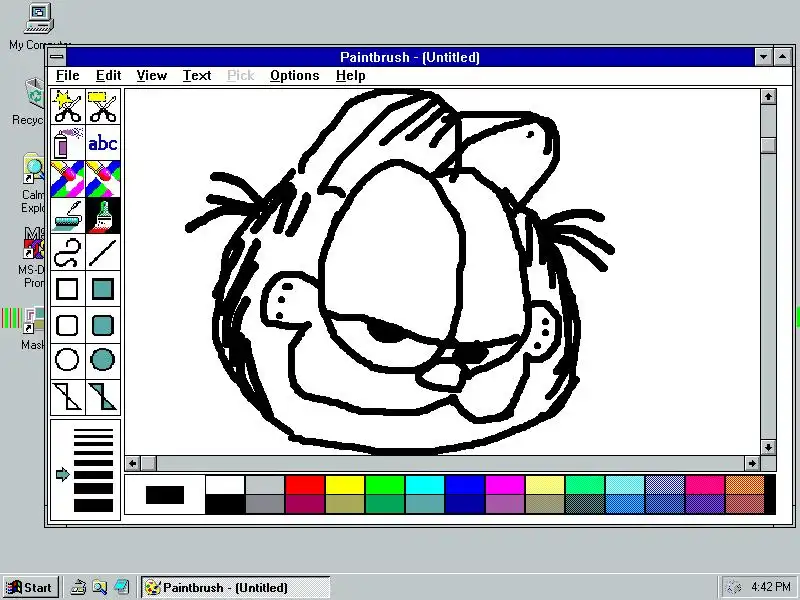Click the clock showing 4:42 PM
Viewport: 800px width, 600px height.
tap(770, 587)
